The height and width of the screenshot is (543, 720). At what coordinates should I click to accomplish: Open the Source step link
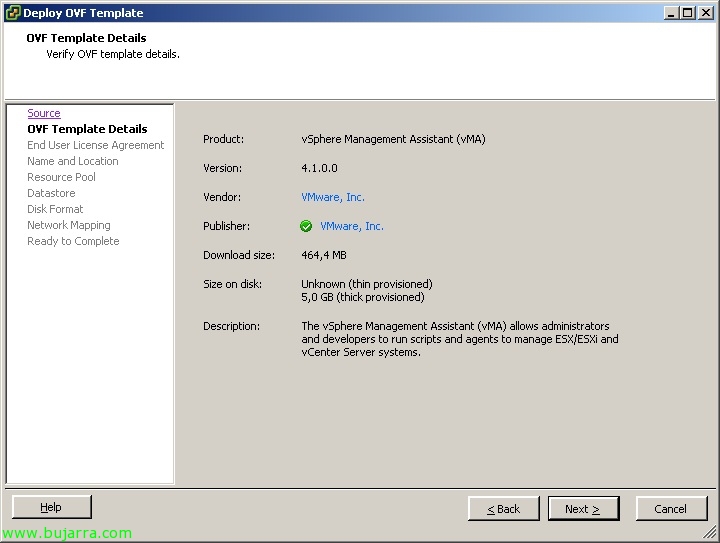pyautogui.click(x=44, y=113)
